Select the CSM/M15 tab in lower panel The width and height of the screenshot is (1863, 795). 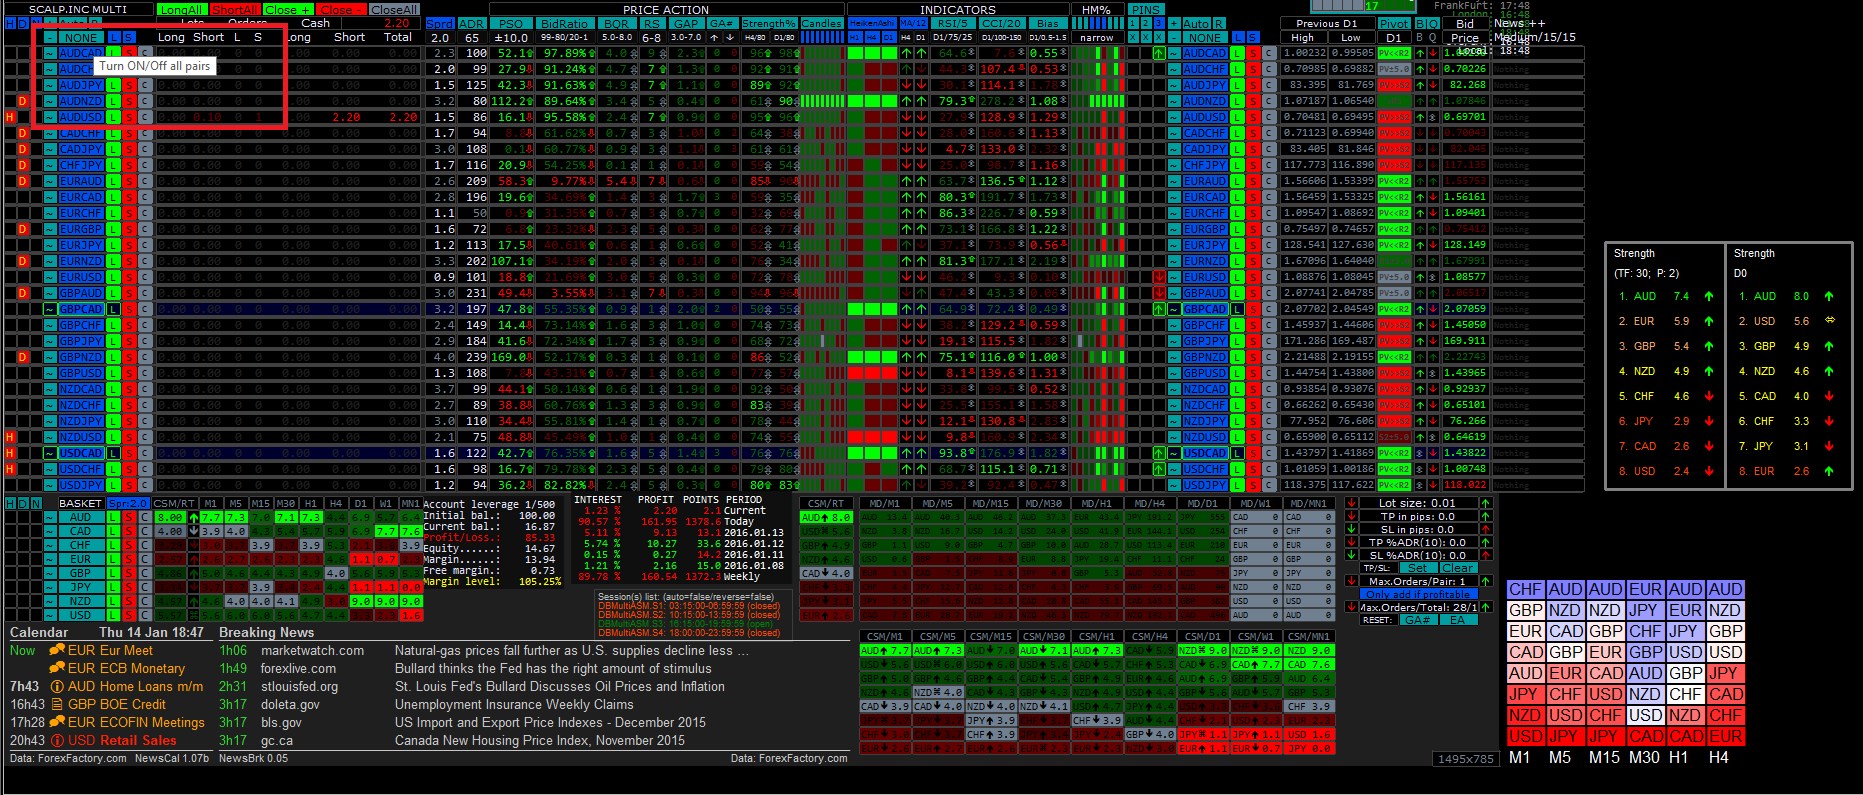(x=991, y=636)
